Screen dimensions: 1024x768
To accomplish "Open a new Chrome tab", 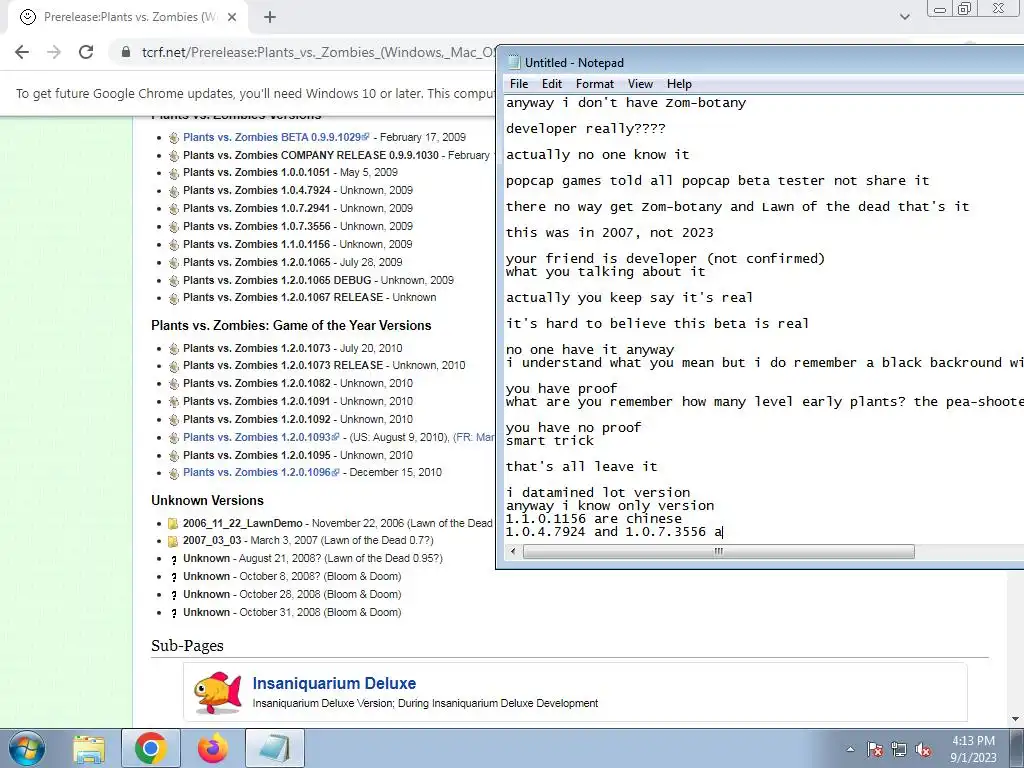I will click(270, 17).
